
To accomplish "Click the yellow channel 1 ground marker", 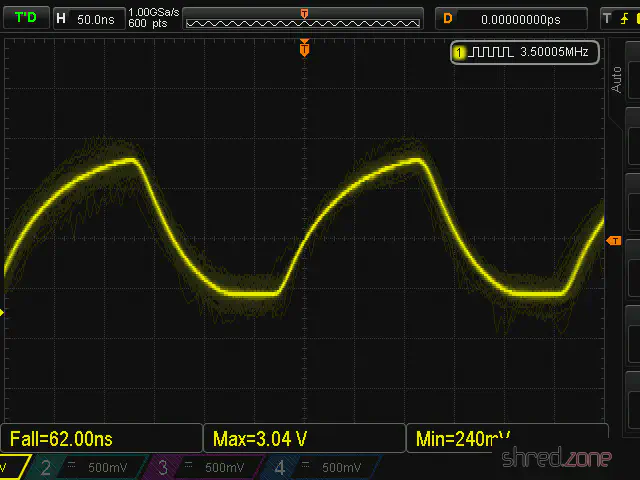I will tap(3, 312).
